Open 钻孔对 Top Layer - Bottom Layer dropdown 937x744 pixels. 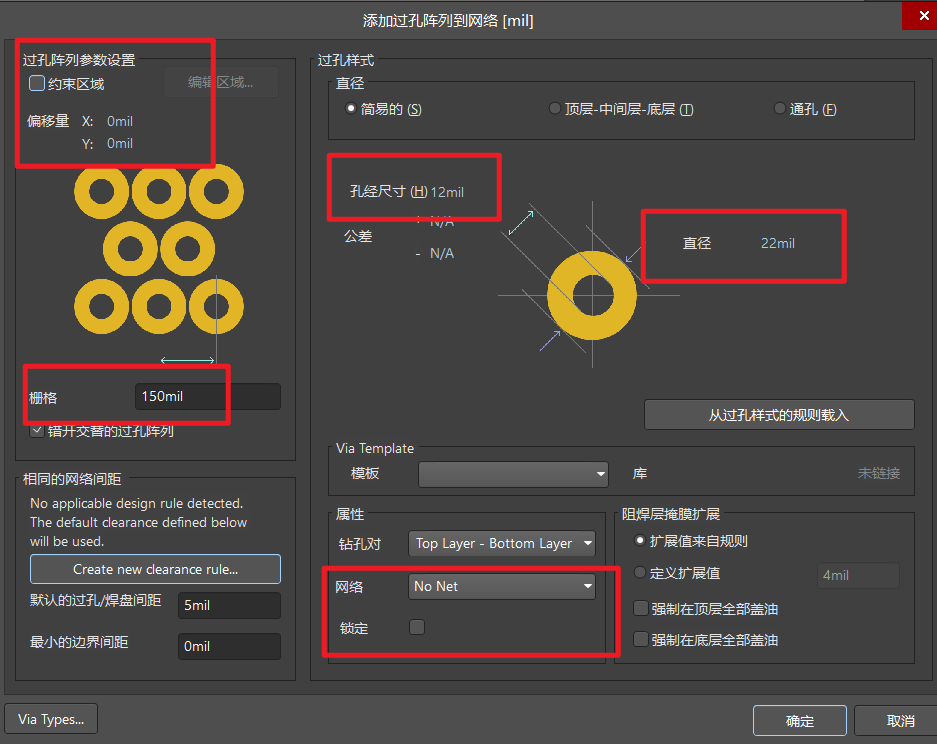pos(501,543)
